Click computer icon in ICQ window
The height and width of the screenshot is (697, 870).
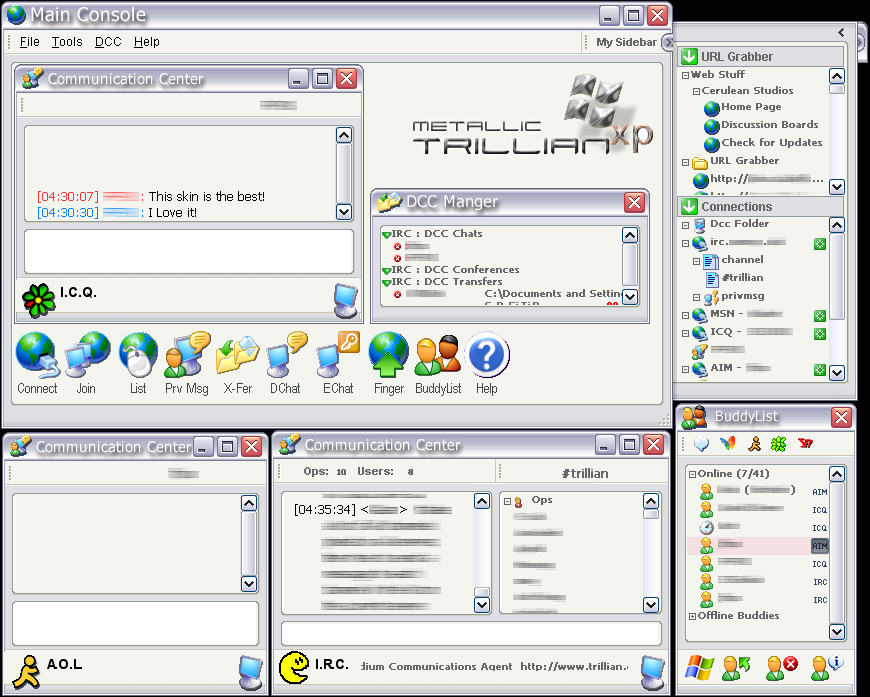coord(346,301)
